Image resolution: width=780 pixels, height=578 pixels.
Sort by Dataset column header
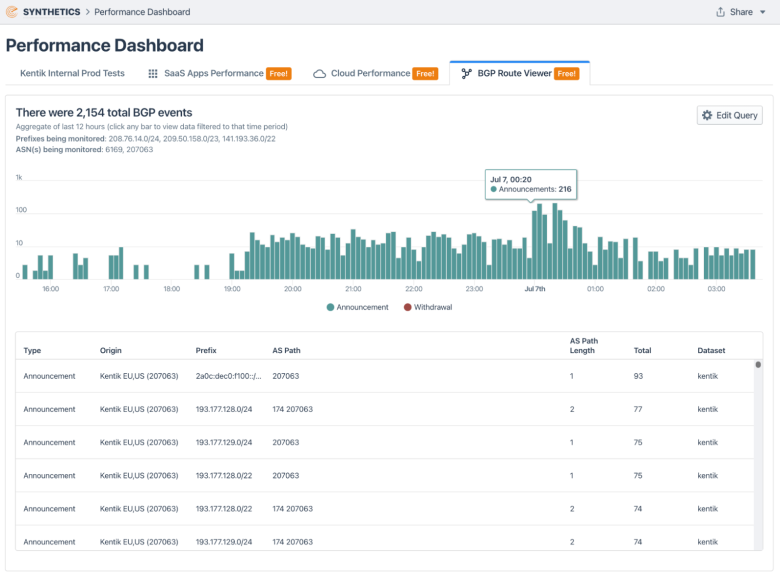pyautogui.click(x=711, y=350)
